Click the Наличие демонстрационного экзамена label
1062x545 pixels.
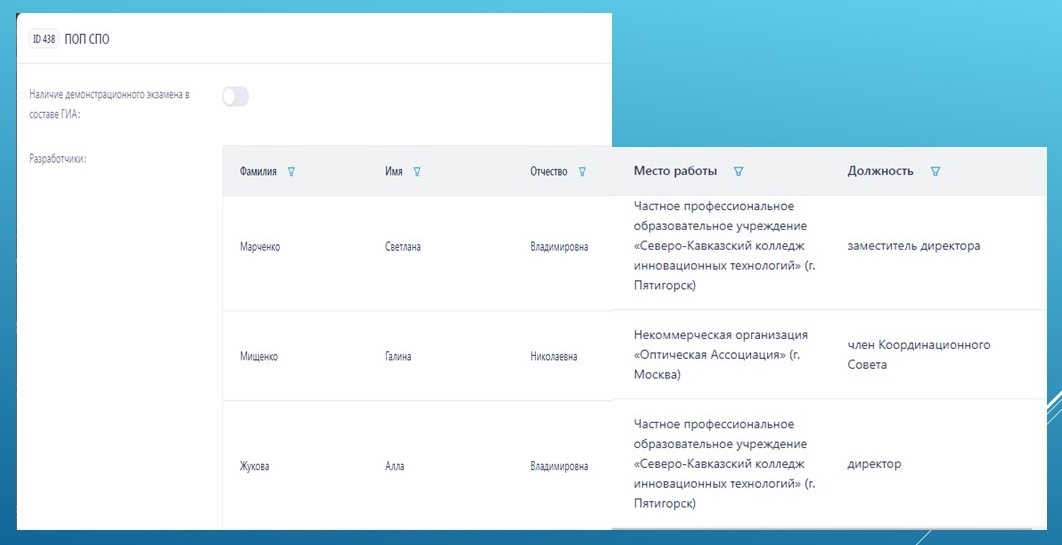pyautogui.click(x=109, y=104)
